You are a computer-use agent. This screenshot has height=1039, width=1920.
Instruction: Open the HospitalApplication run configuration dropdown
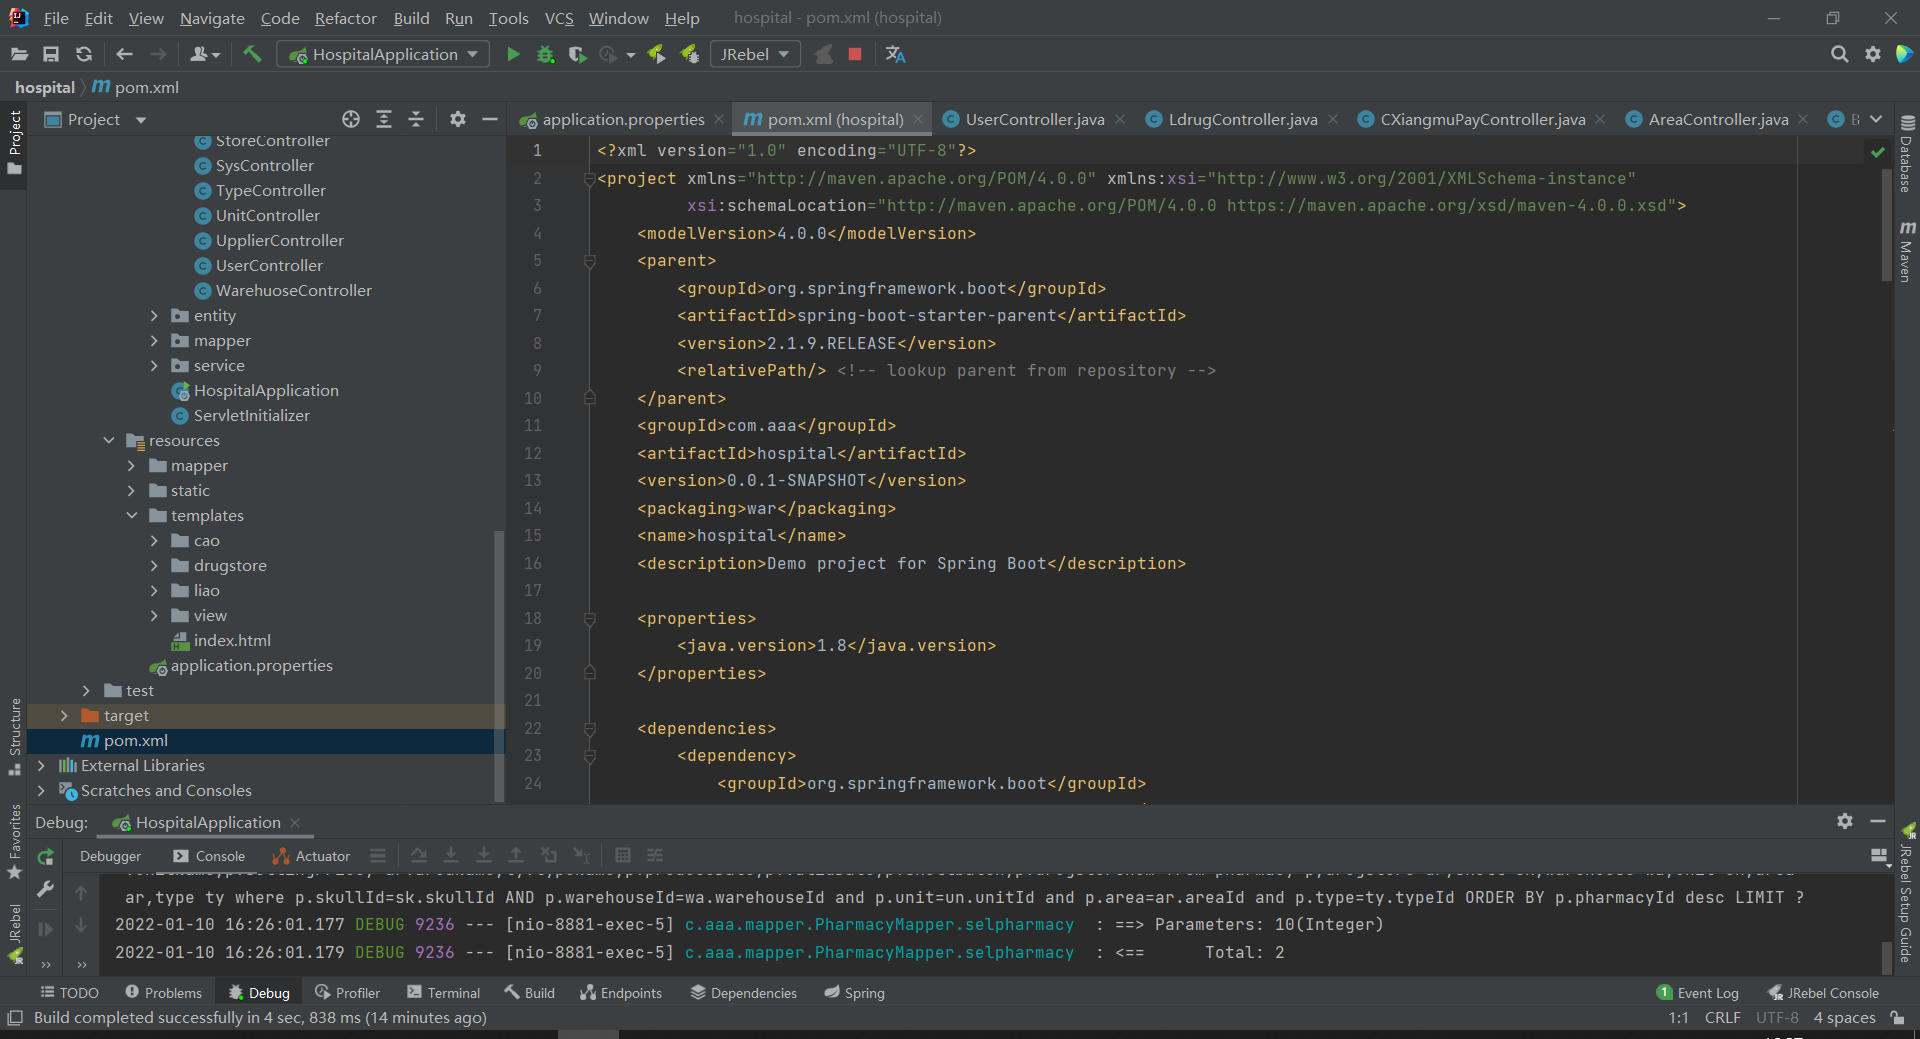[x=384, y=54]
